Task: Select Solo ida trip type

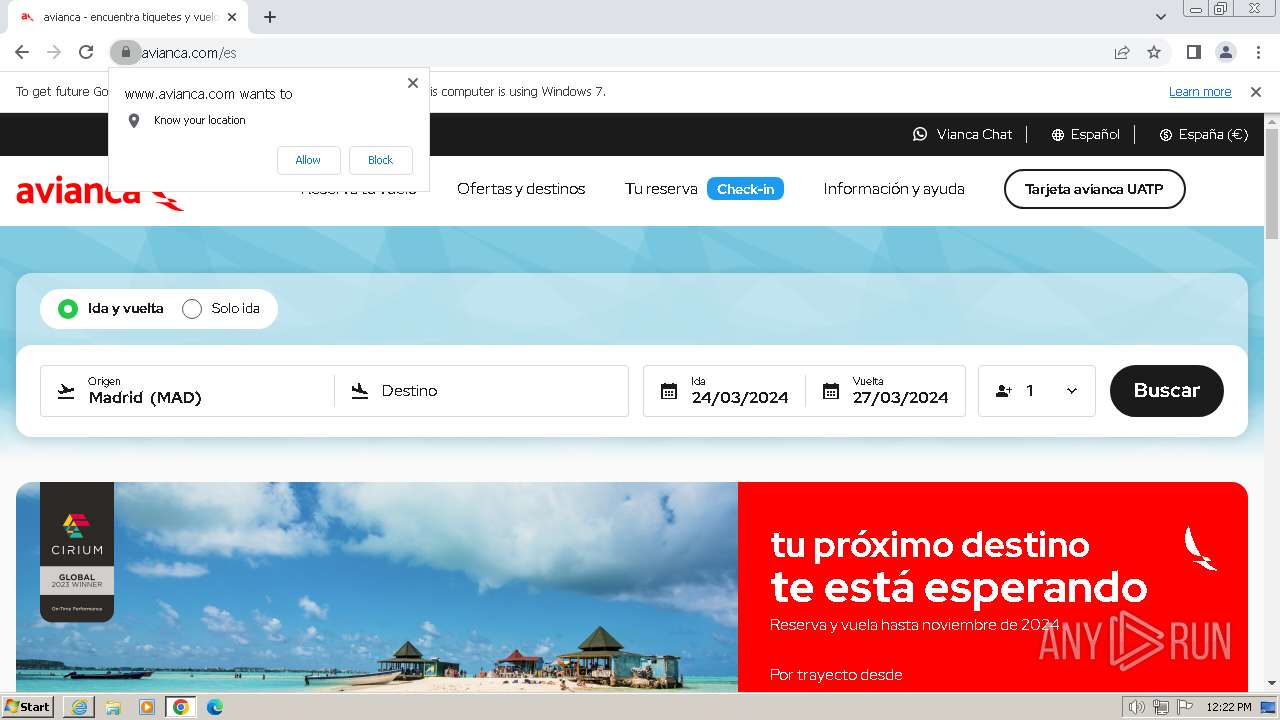Action: click(221, 309)
